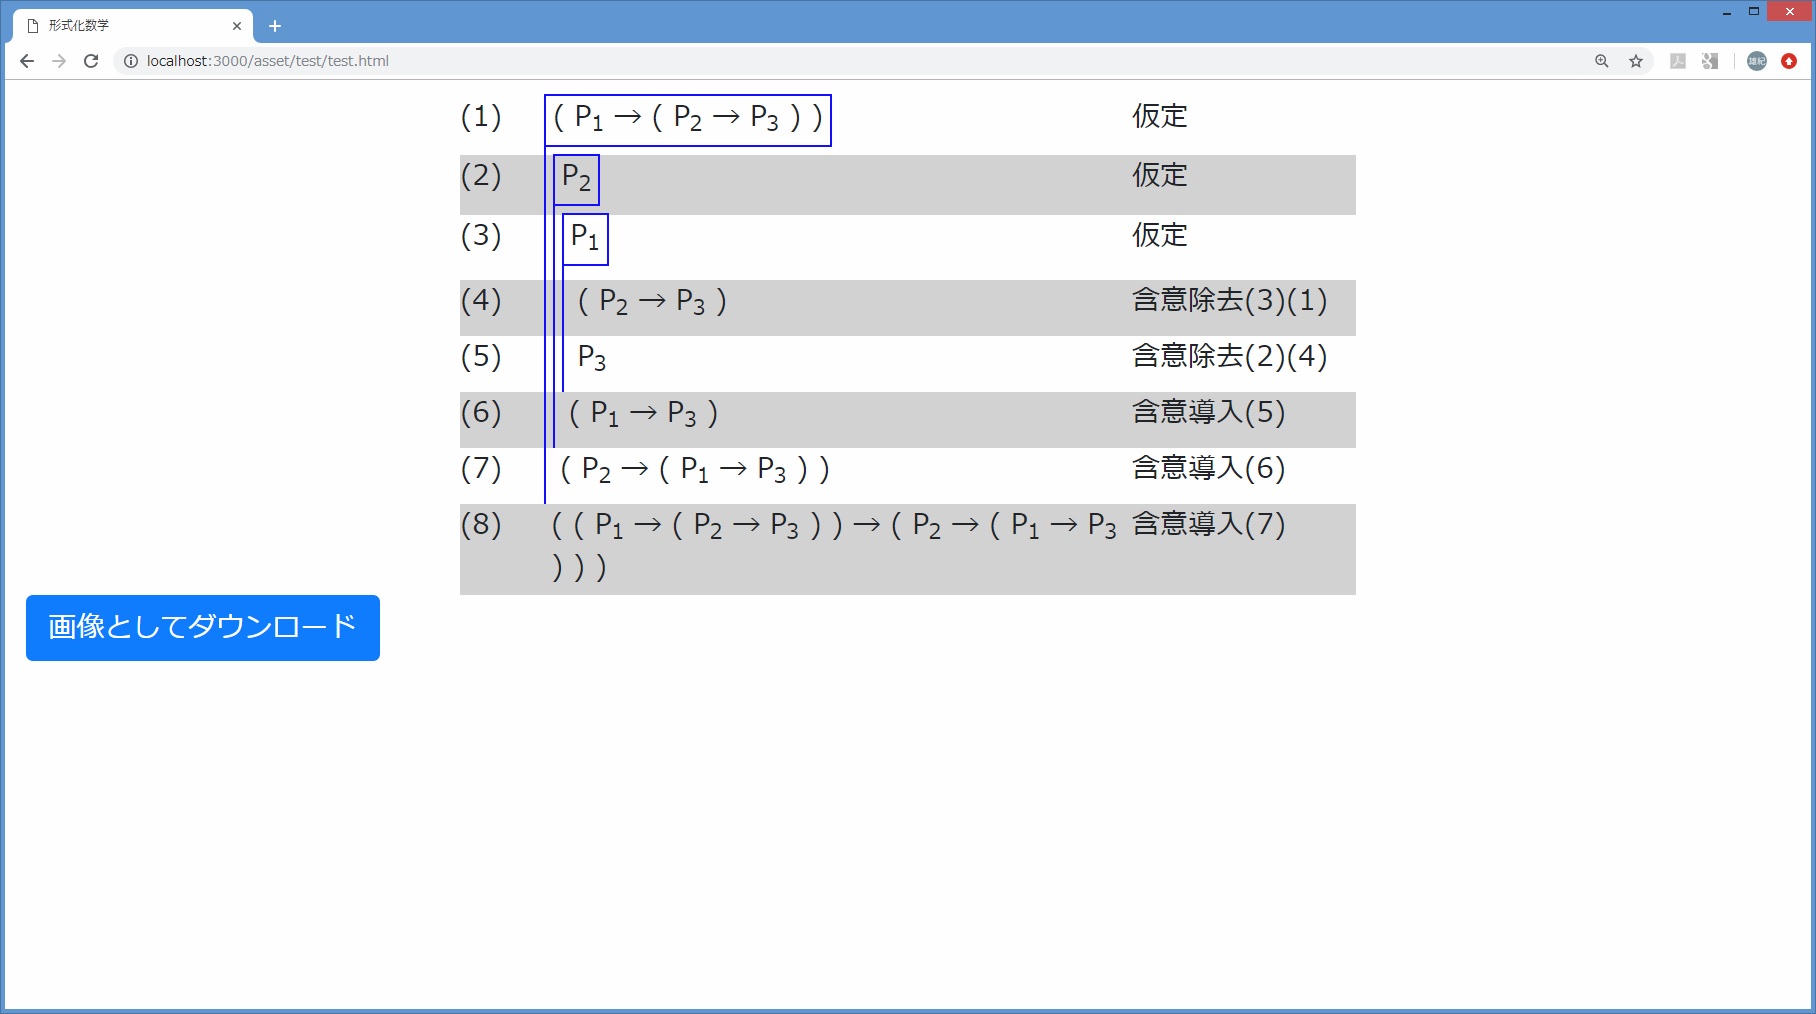Reload the test.html page

[91, 61]
